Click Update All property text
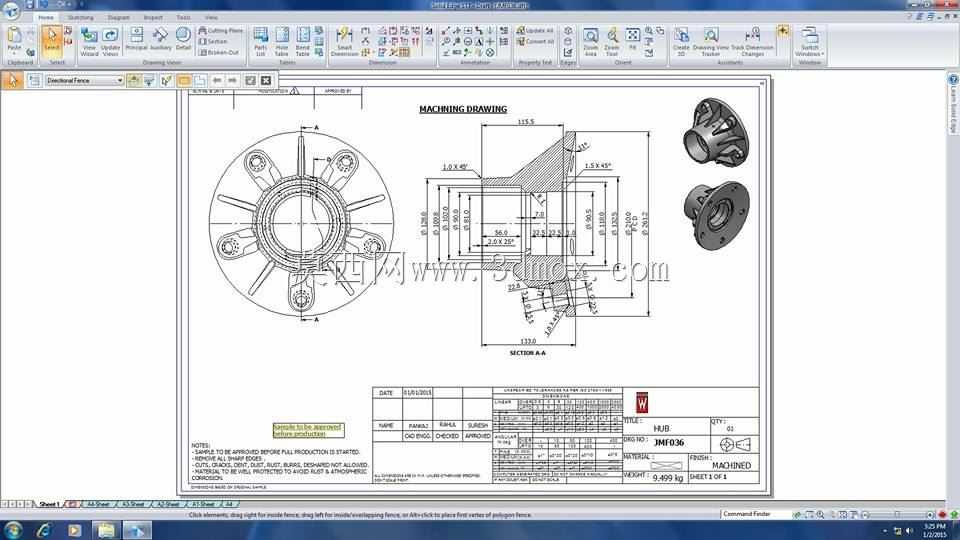Image resolution: width=960 pixels, height=540 pixels. [x=535, y=30]
